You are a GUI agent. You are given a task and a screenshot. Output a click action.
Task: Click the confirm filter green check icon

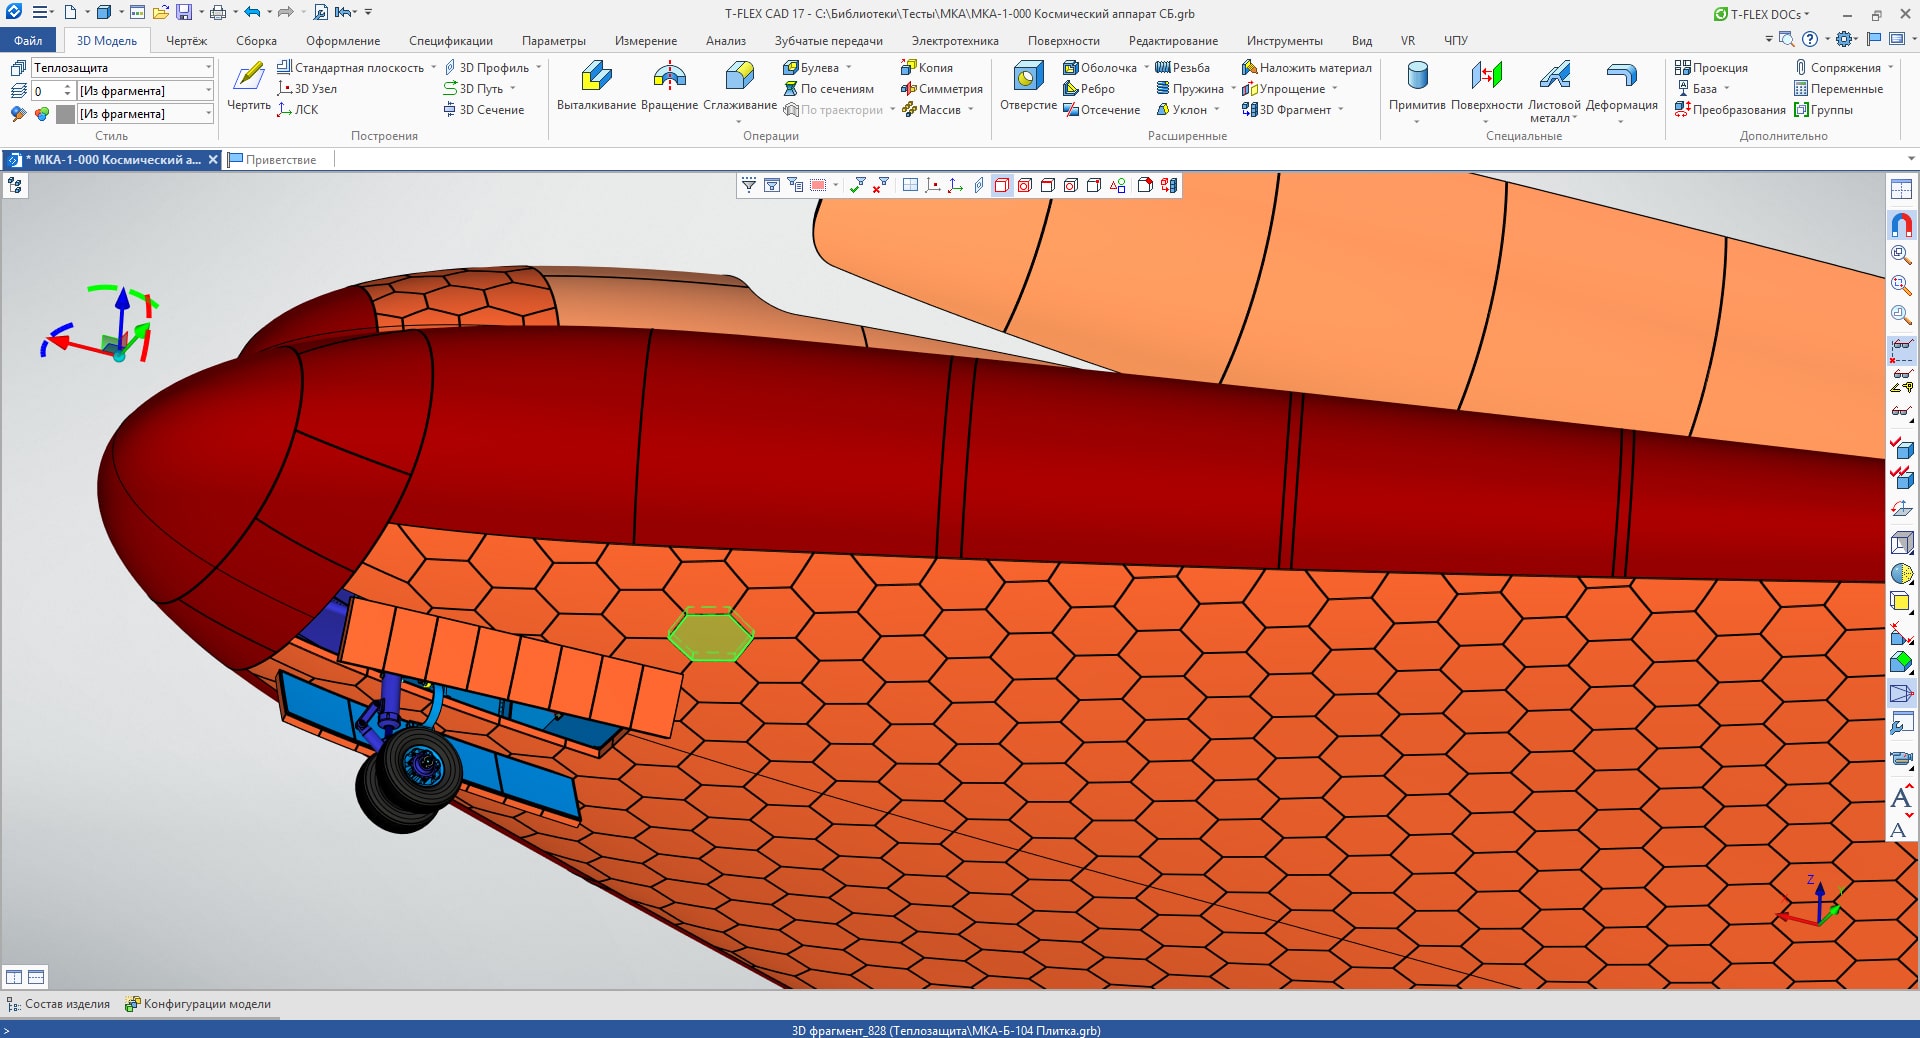coord(858,185)
